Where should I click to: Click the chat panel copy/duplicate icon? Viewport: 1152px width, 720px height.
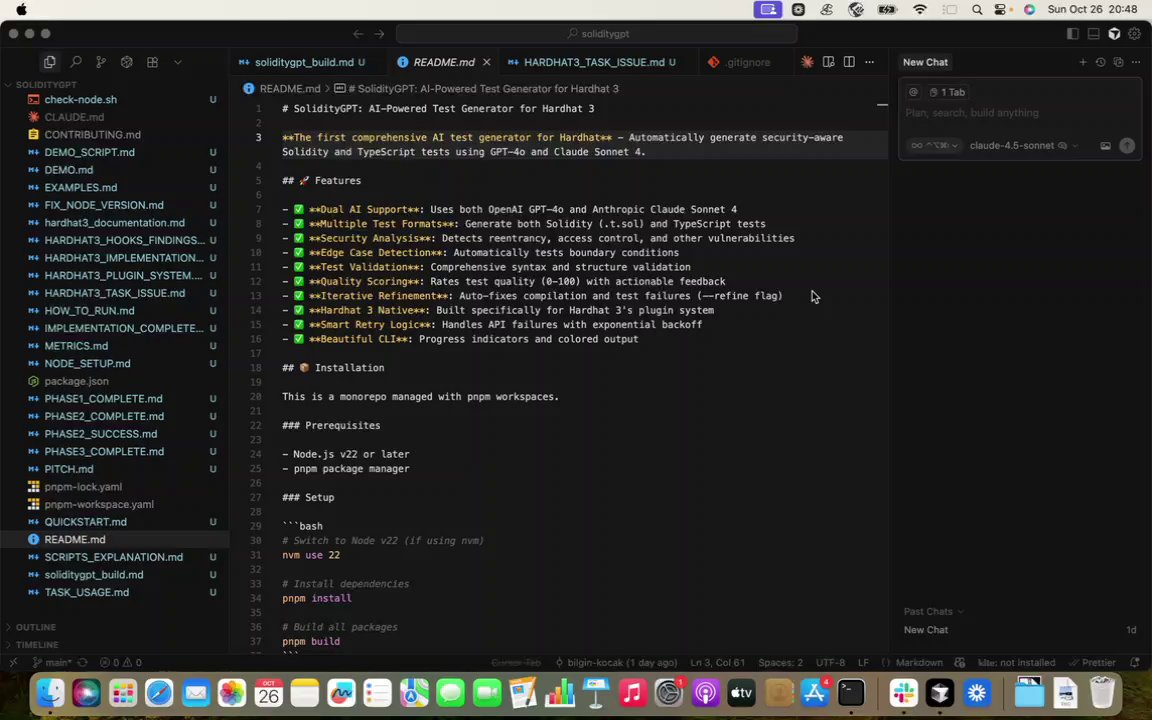(x=1118, y=62)
